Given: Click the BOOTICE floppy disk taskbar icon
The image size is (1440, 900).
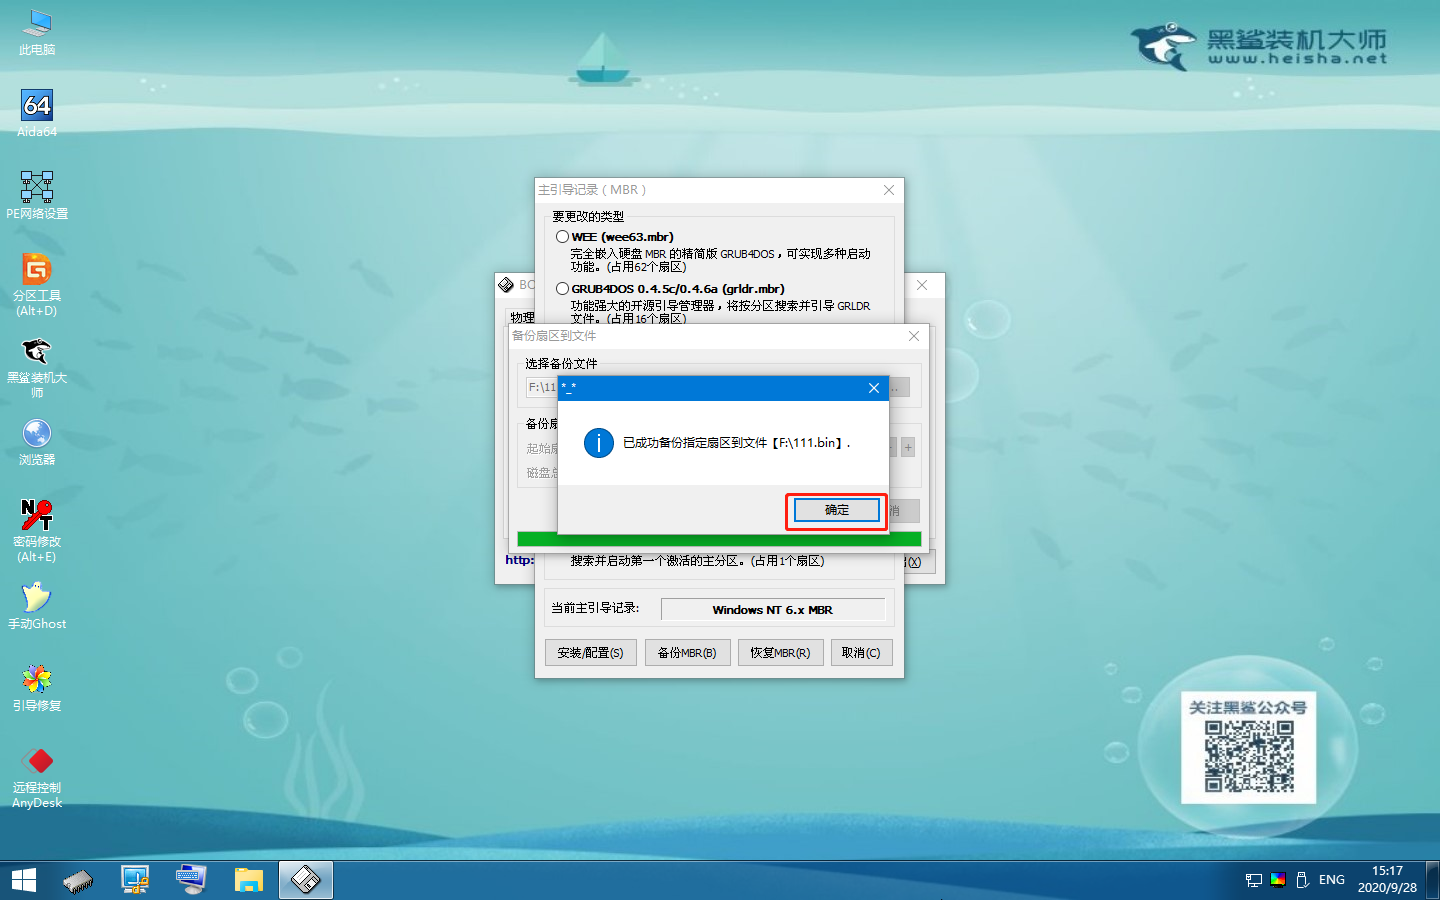Looking at the screenshot, I should pyautogui.click(x=305, y=879).
